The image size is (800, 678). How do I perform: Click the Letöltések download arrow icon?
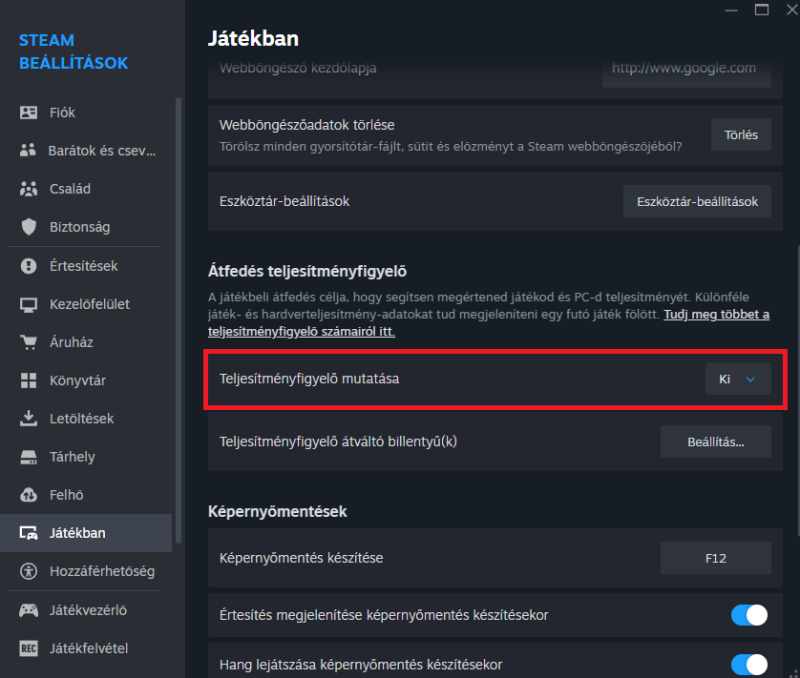pos(29,418)
